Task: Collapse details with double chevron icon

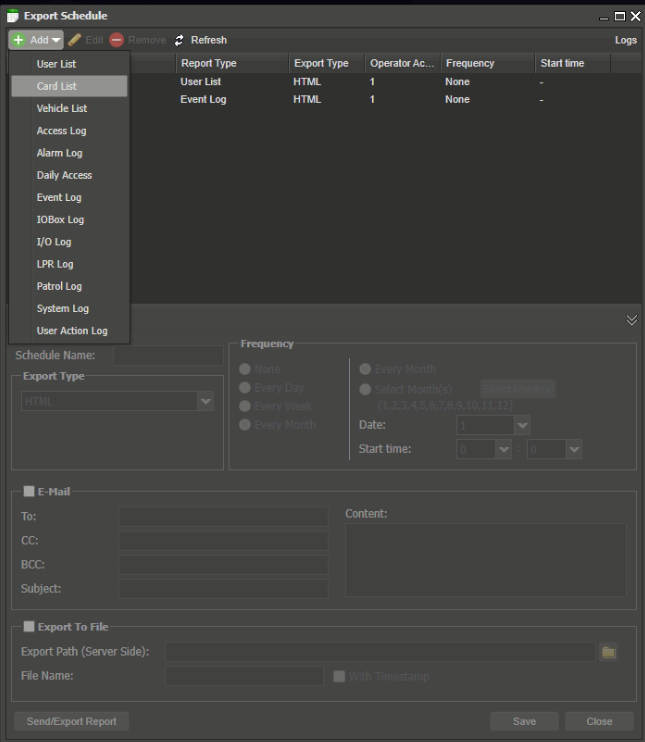Action: (x=632, y=320)
